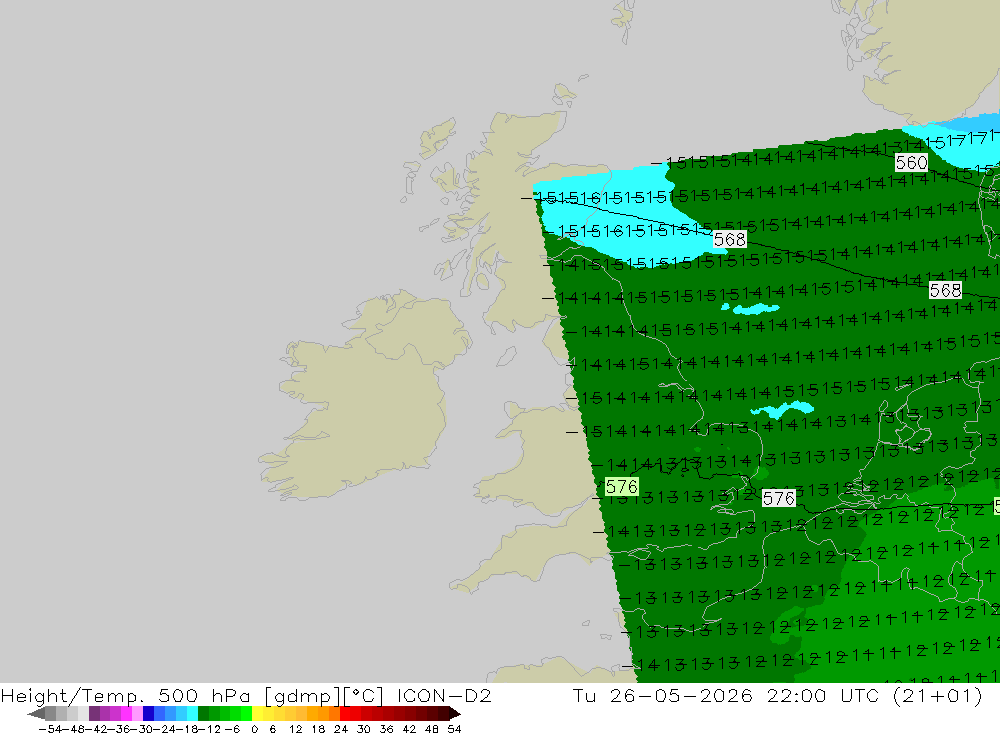
Task: Click the '54' value at the scale end
Action: tap(454, 729)
